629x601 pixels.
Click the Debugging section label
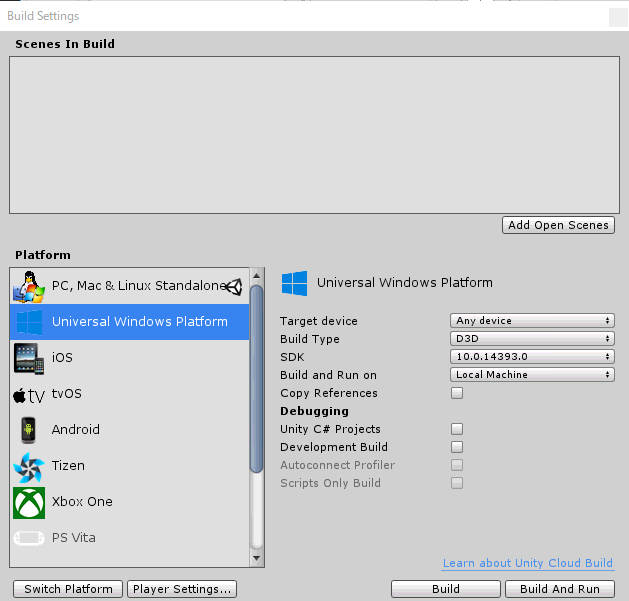[x=314, y=411]
